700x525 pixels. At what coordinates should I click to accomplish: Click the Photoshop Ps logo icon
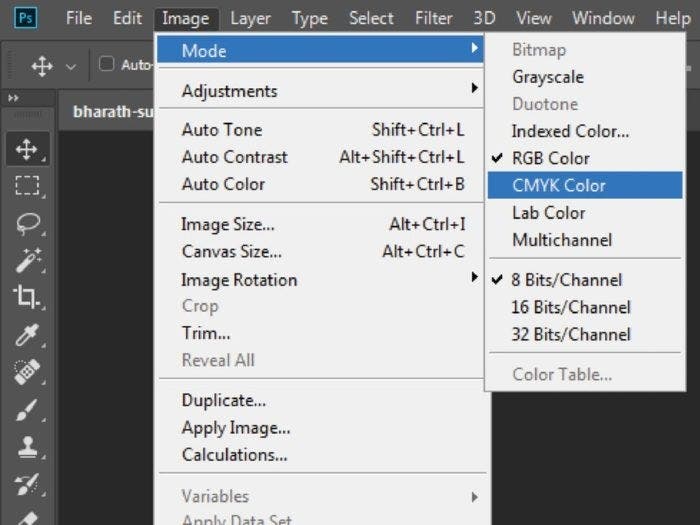coord(27,18)
